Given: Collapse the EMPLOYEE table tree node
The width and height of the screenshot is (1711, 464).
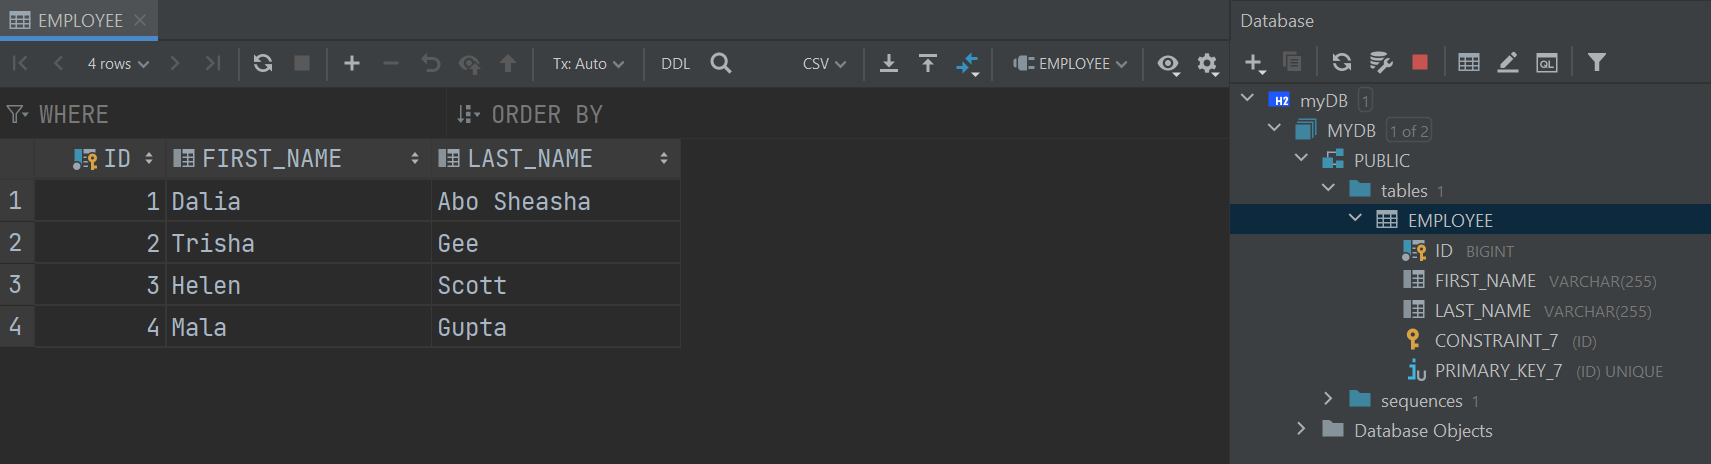Looking at the screenshot, I should click(1355, 218).
